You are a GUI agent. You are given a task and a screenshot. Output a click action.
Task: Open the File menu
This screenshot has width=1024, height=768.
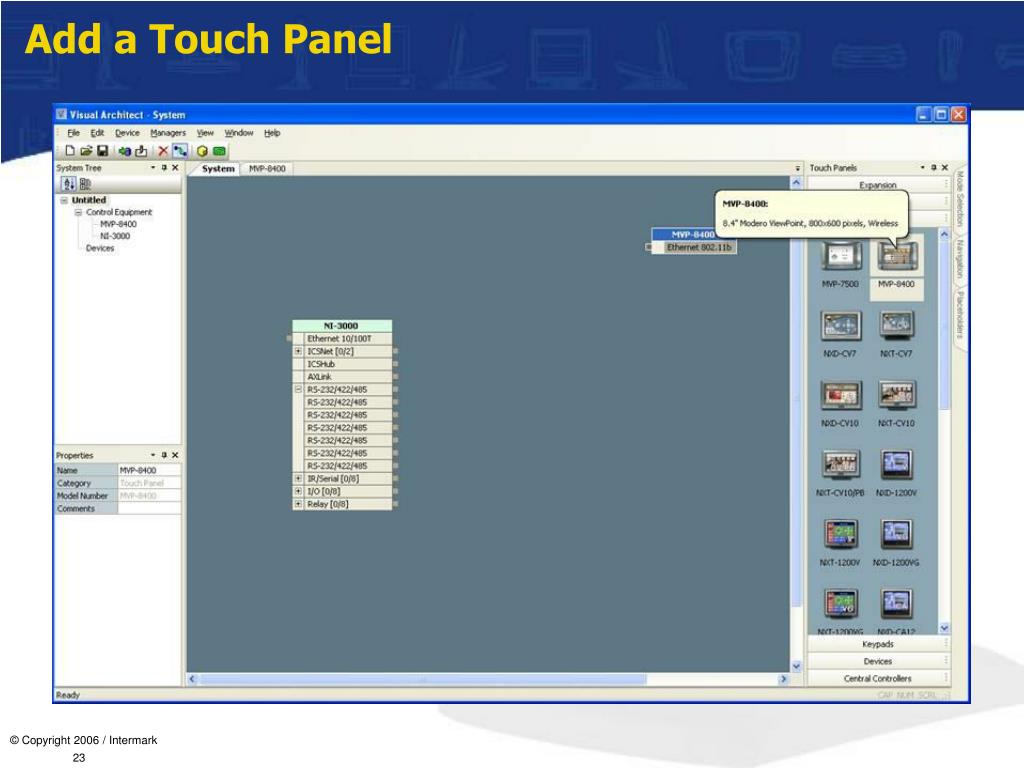coord(73,133)
